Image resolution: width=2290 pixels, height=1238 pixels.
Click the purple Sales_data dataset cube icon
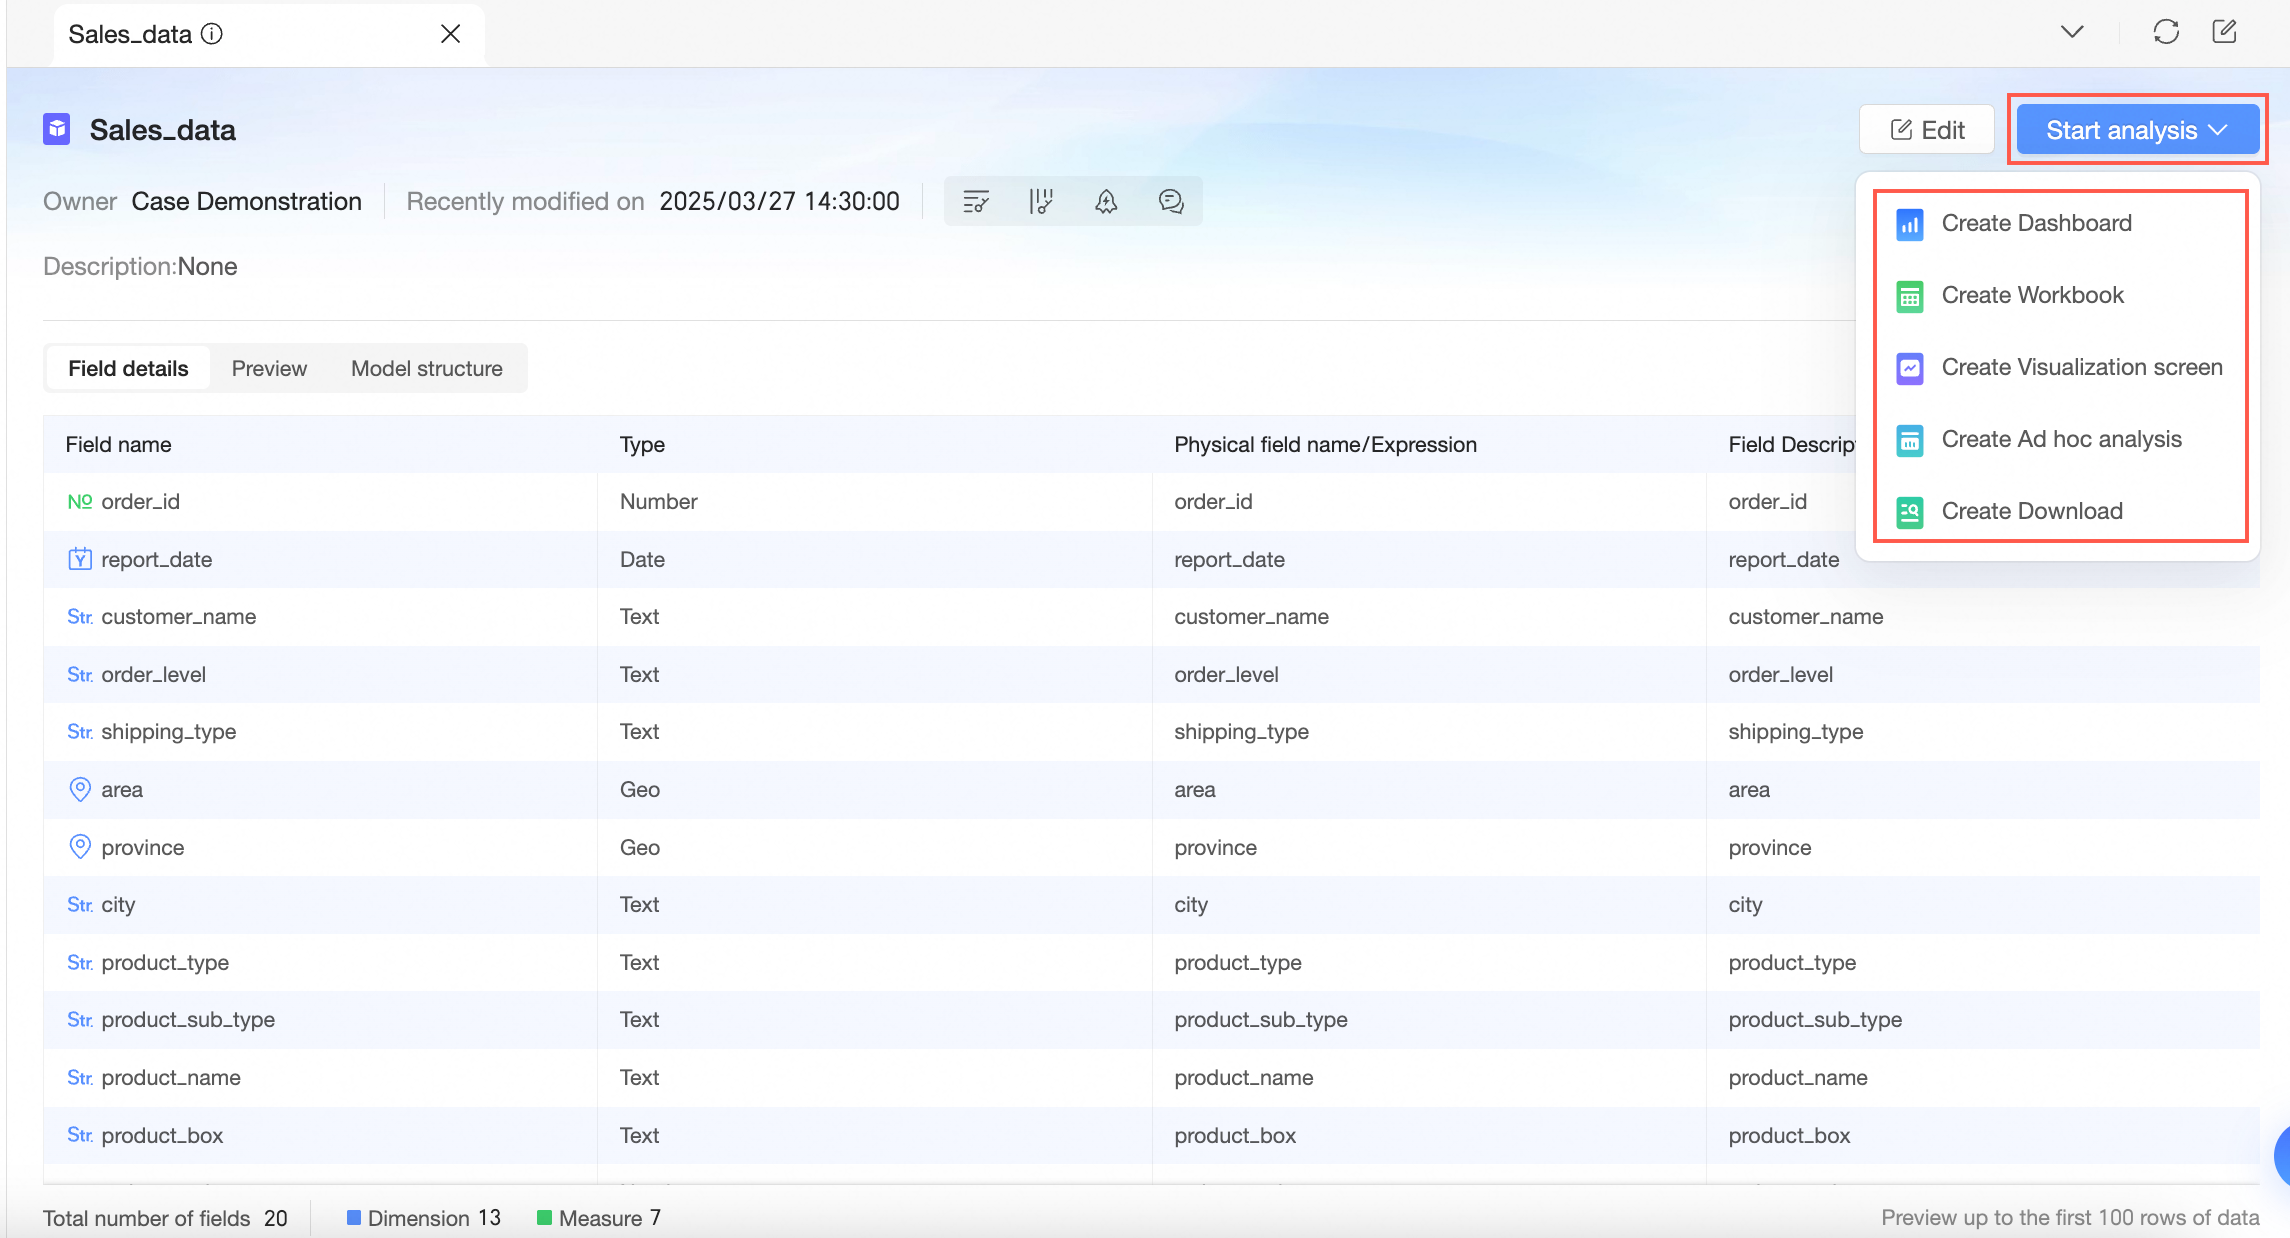tap(57, 129)
